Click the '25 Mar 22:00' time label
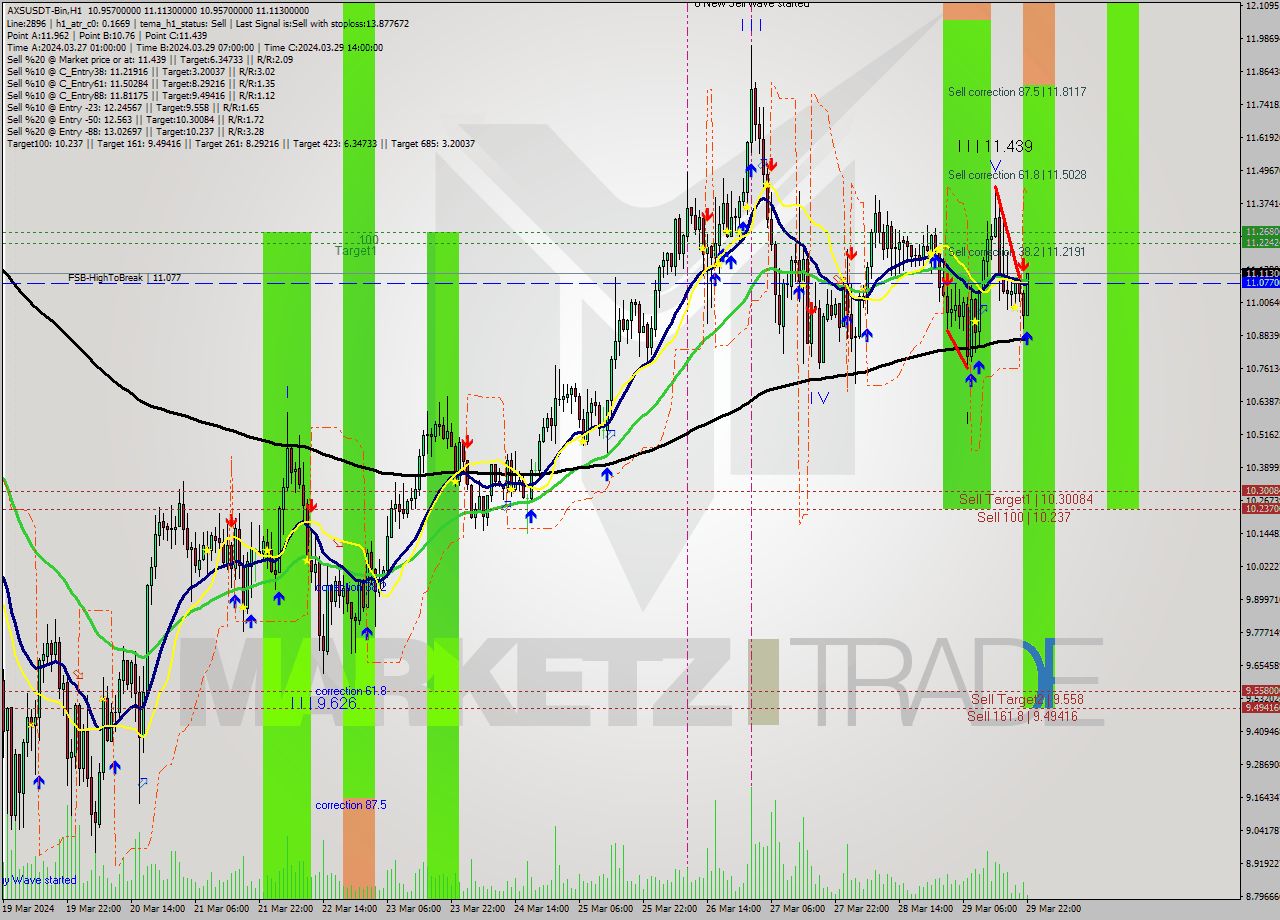The height and width of the screenshot is (920, 1280). [x=670, y=909]
